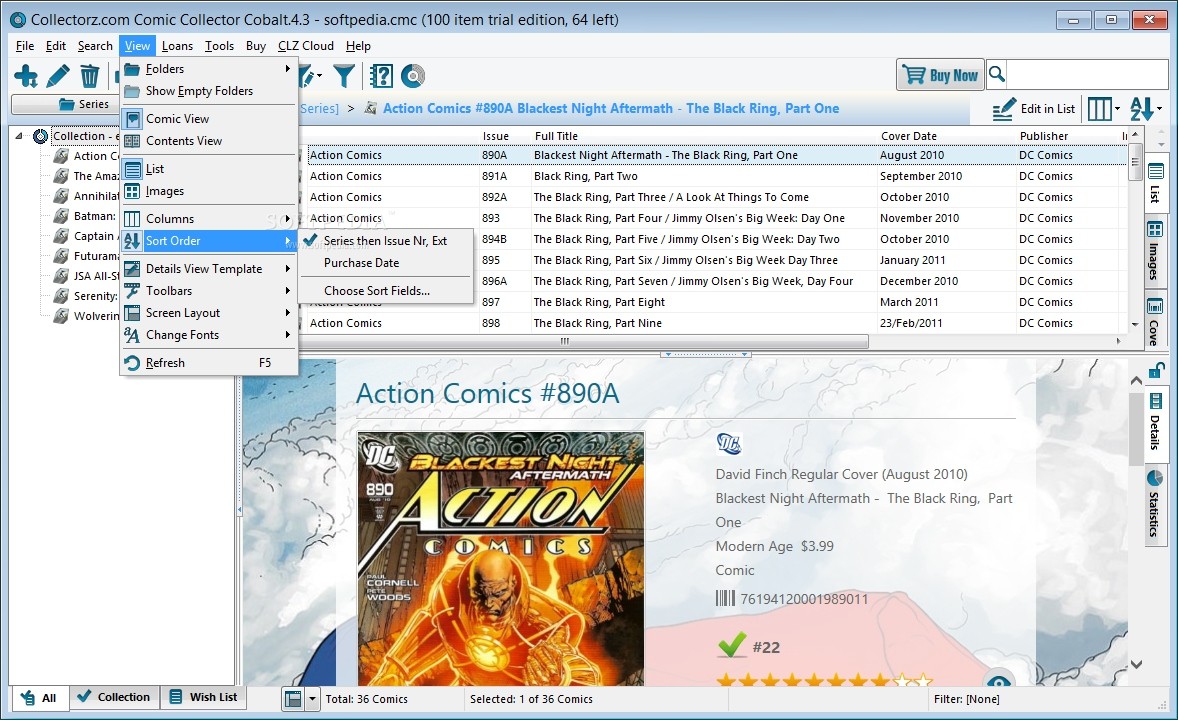1178x720 pixels.
Task: Click the green checkmark beside #22
Action: click(732, 646)
